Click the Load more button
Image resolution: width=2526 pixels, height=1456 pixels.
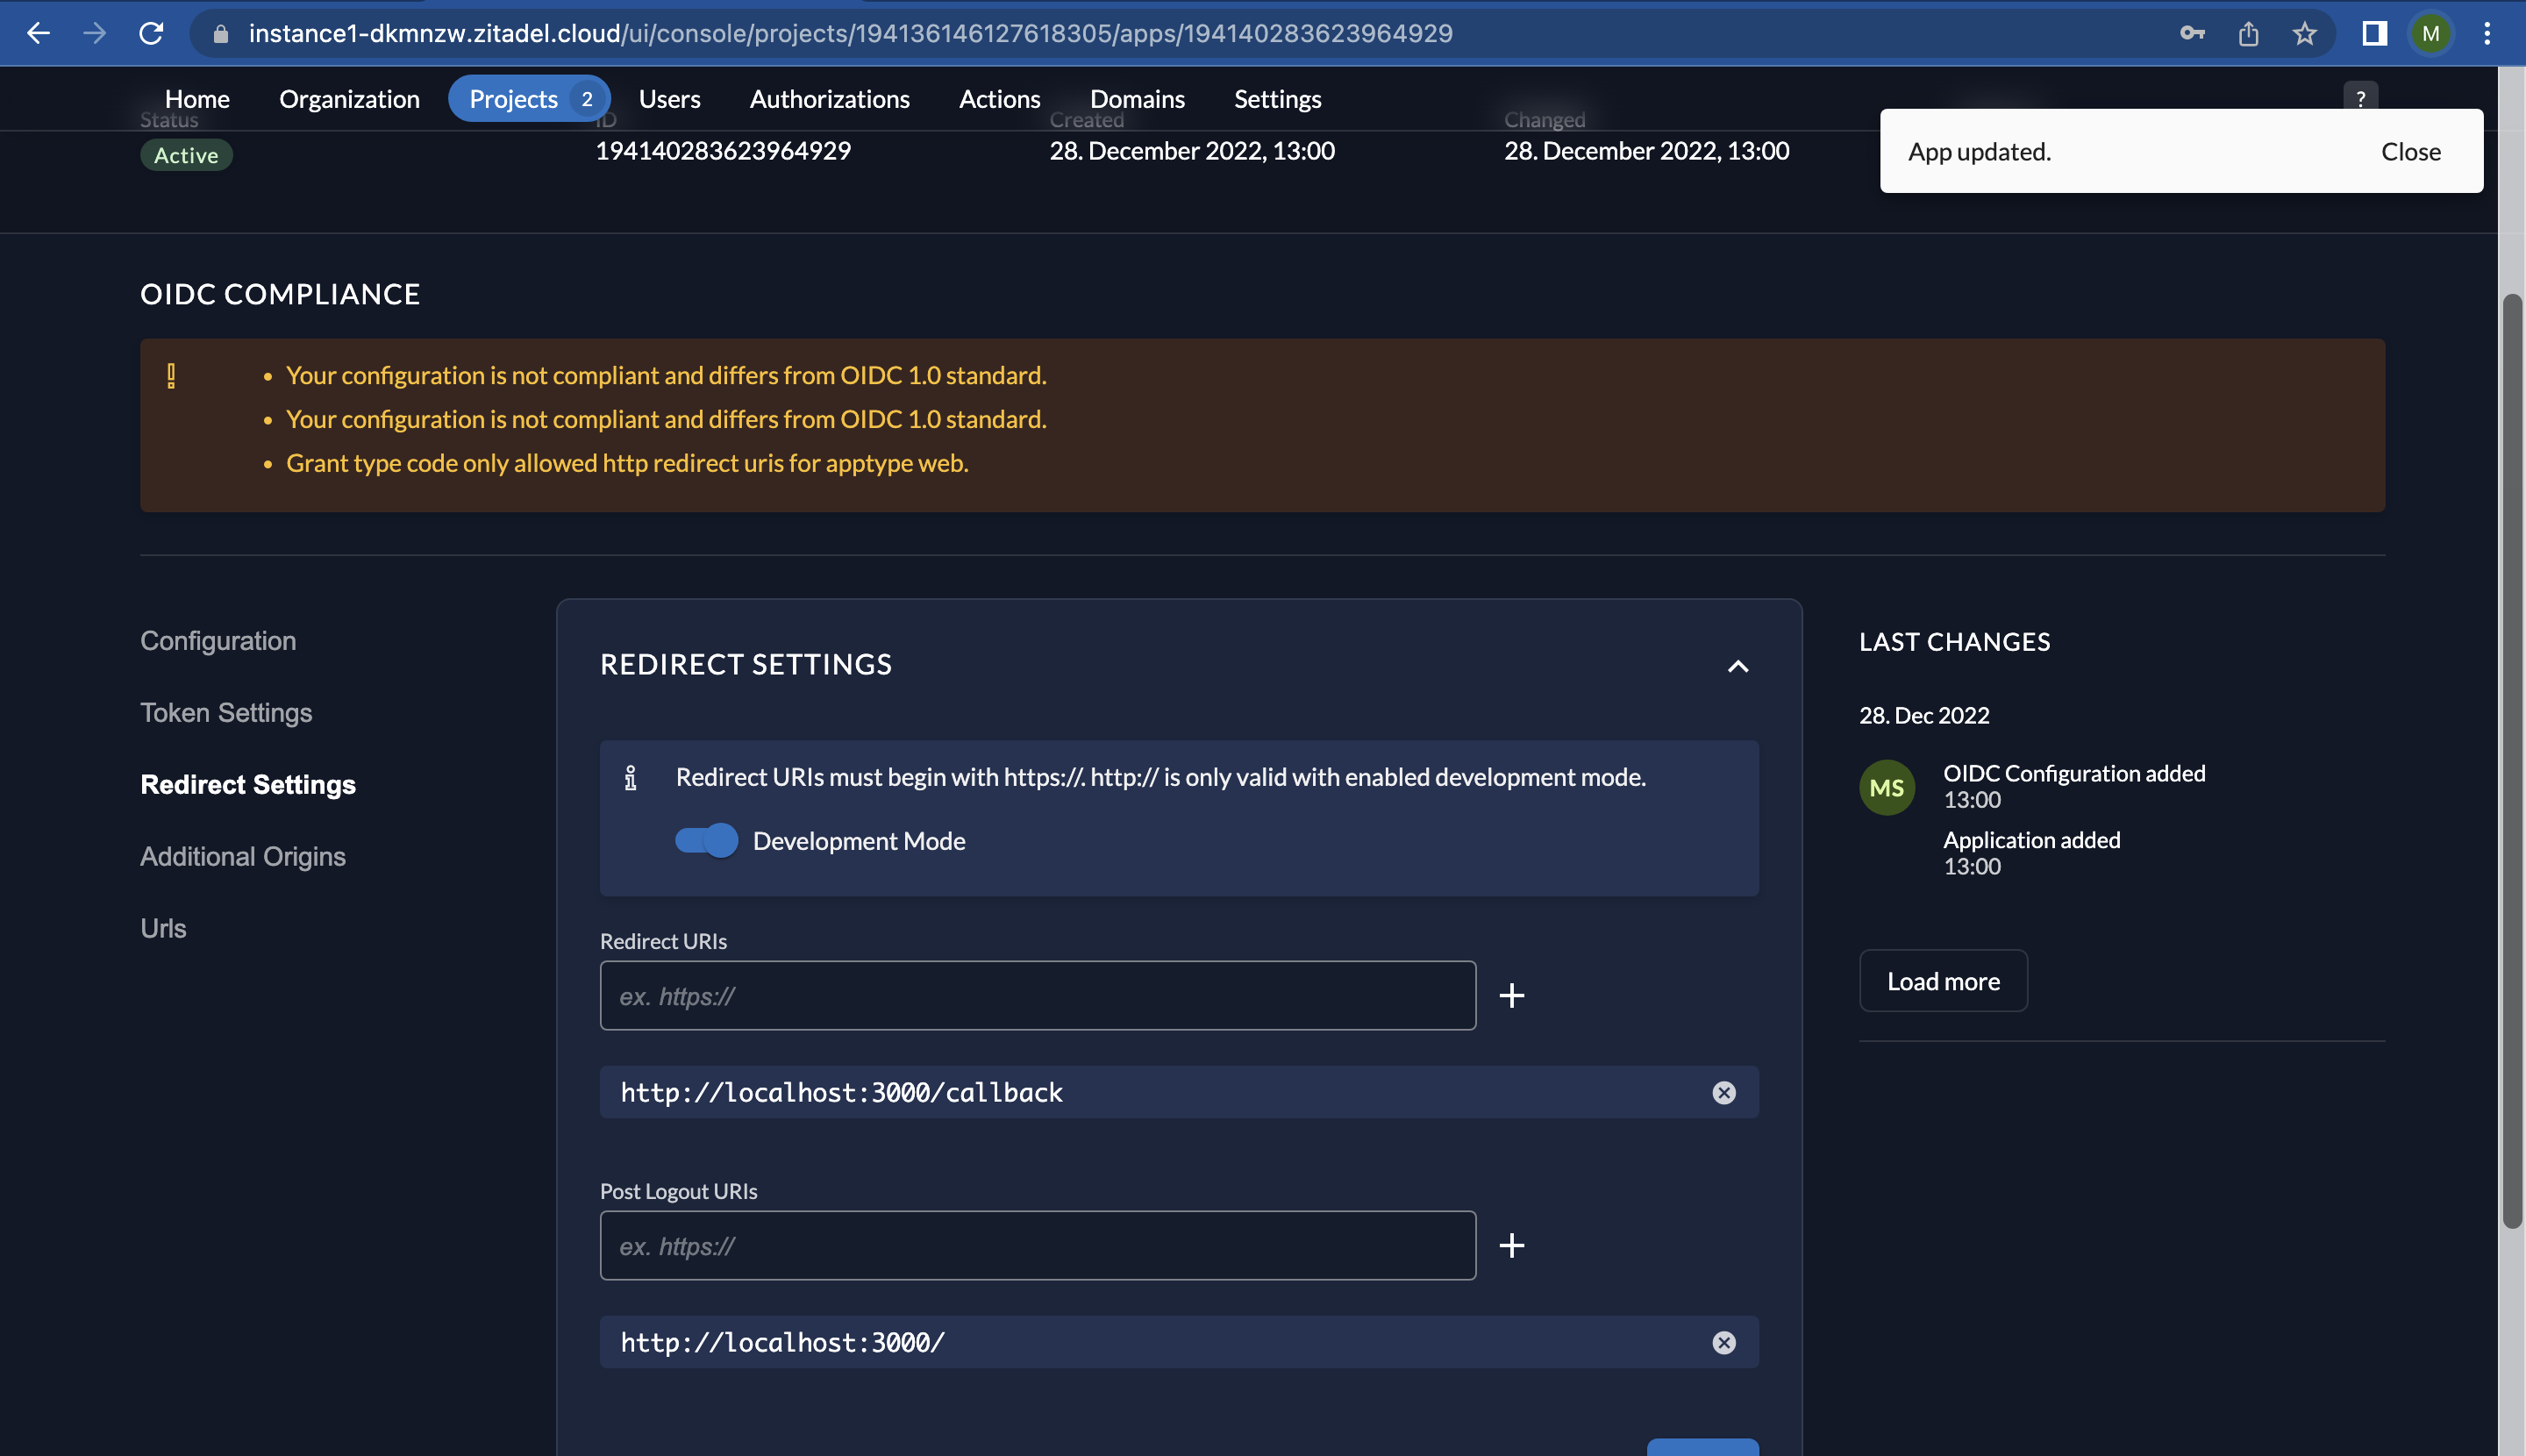coord(1942,981)
